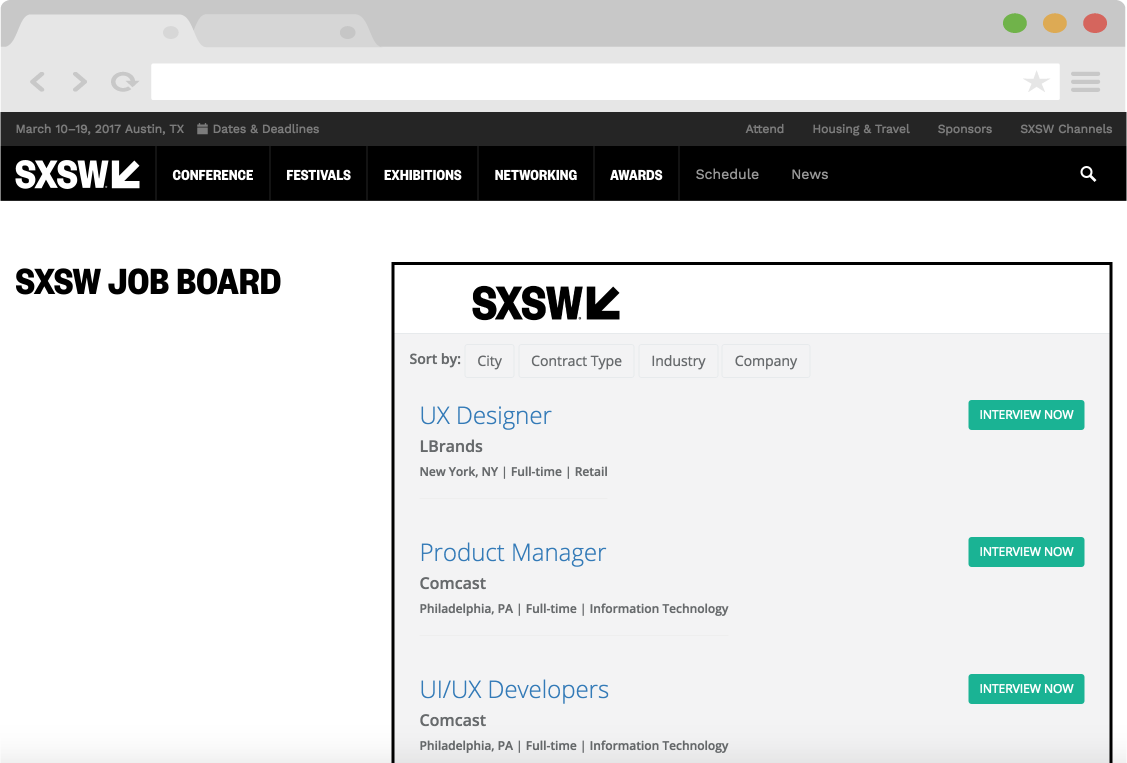1127x763 pixels.
Task: Open the Networking menu
Action: pos(535,175)
